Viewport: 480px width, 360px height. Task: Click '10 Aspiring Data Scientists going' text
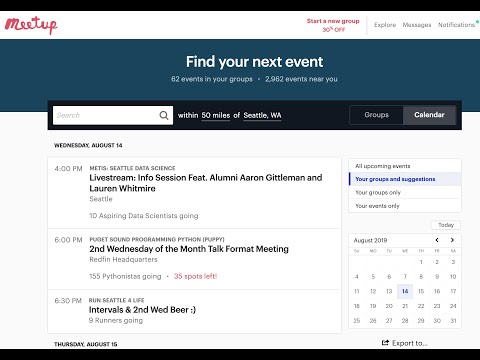coord(144,216)
